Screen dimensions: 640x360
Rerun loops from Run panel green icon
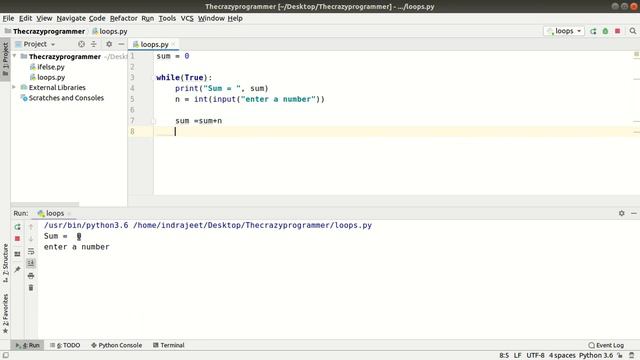18,227
